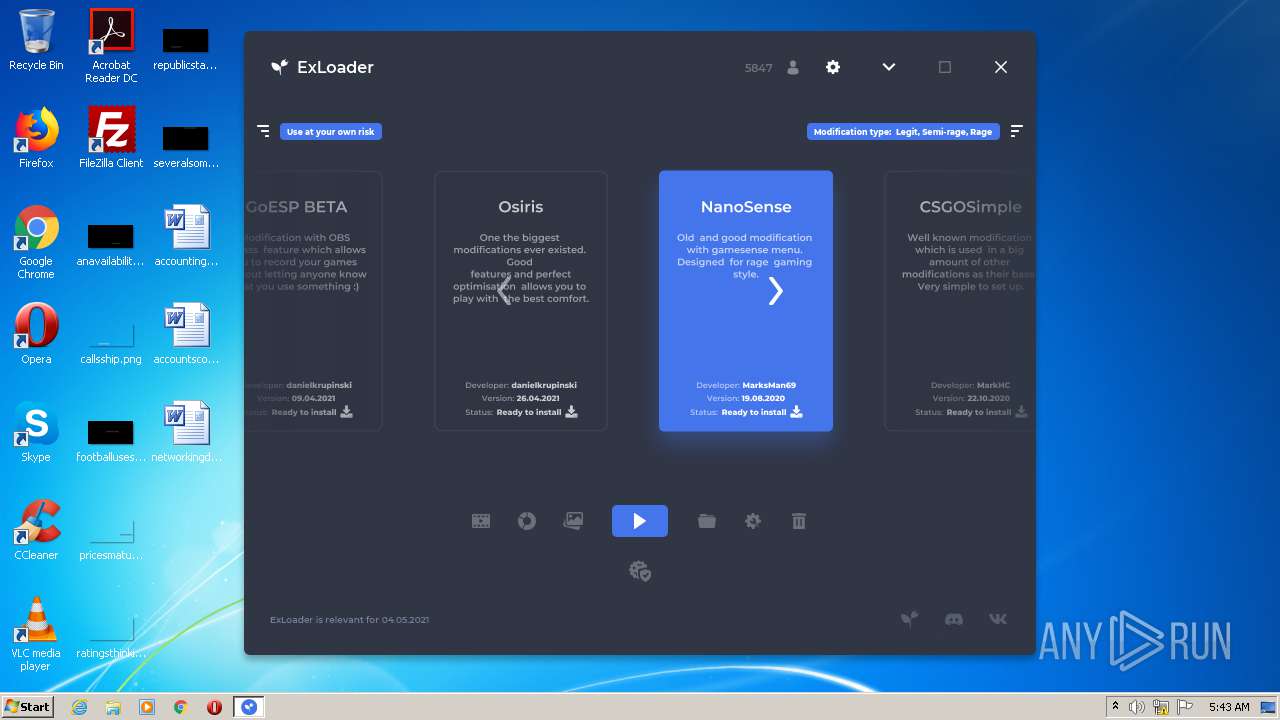Viewport: 1280px width, 720px height.
Task: Click the volume speaker tray icon
Action: 1137,707
